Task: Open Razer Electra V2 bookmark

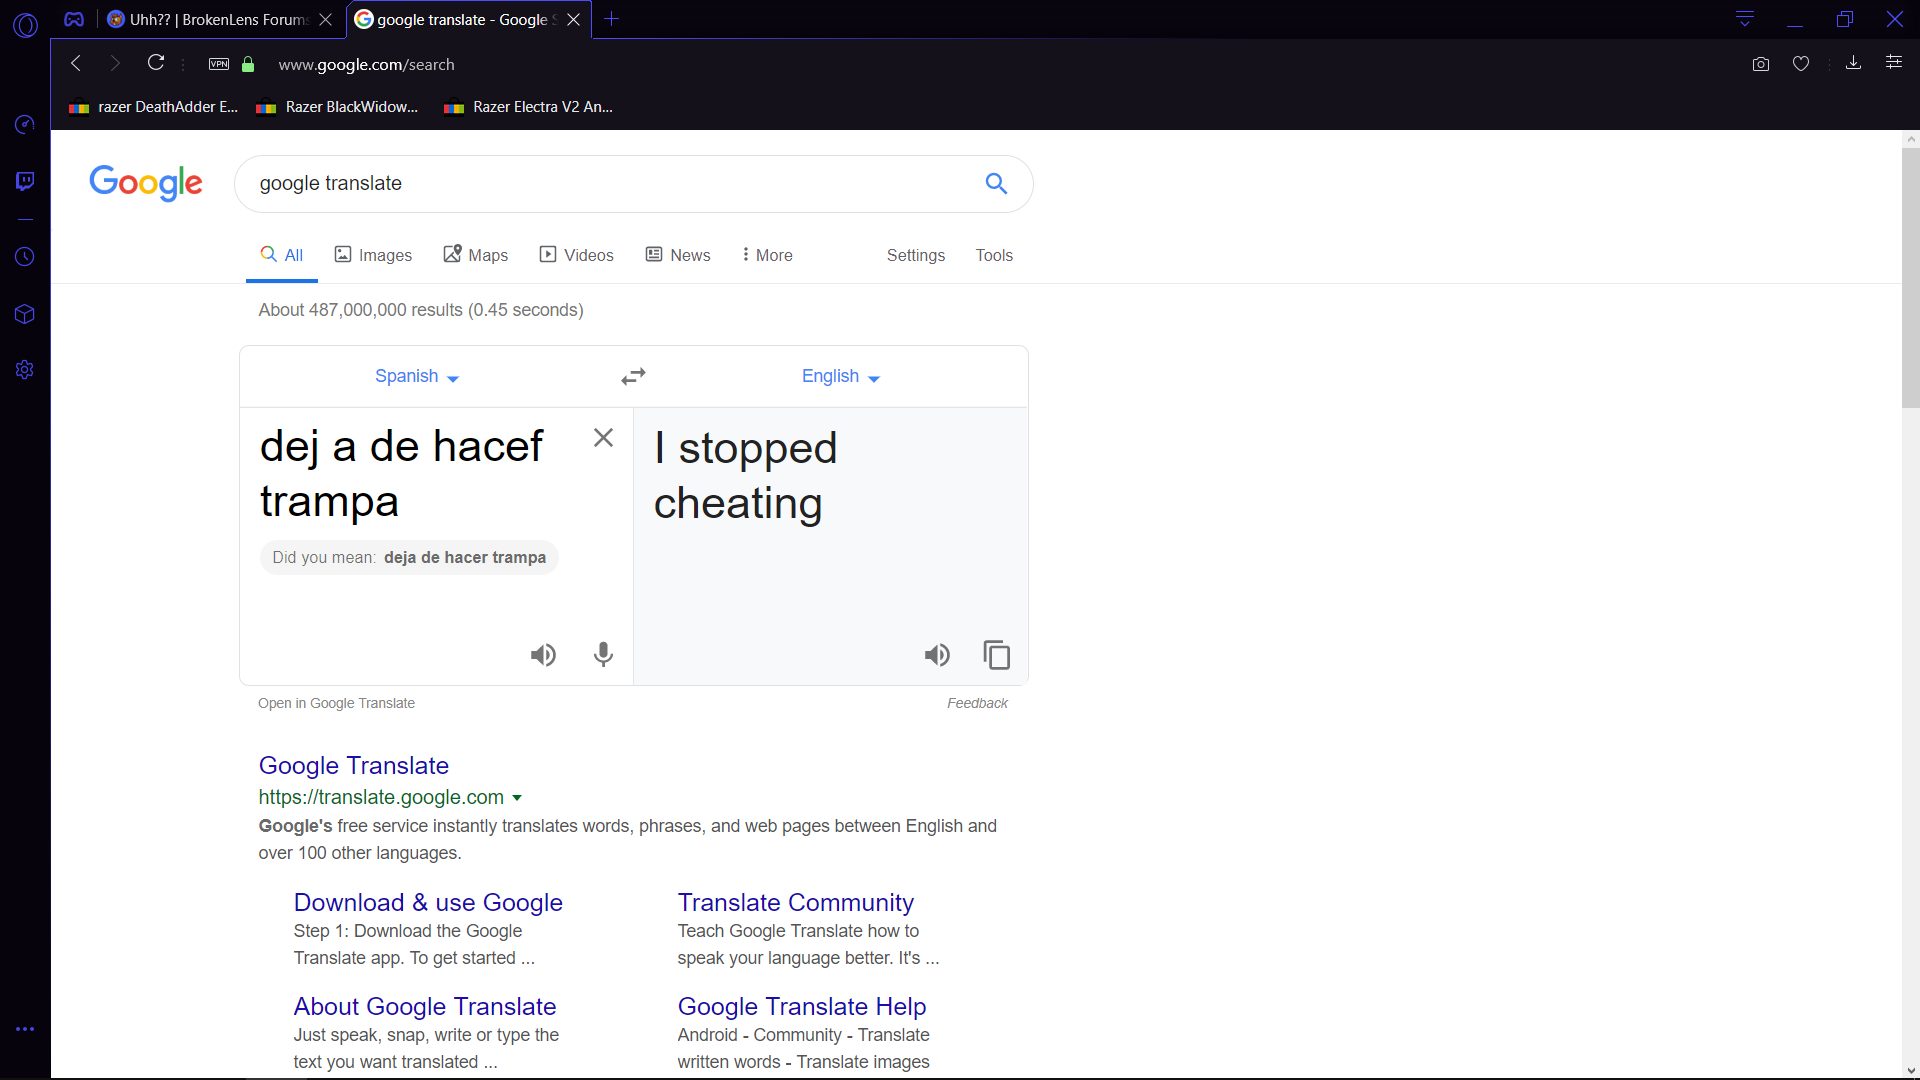Action: point(528,107)
